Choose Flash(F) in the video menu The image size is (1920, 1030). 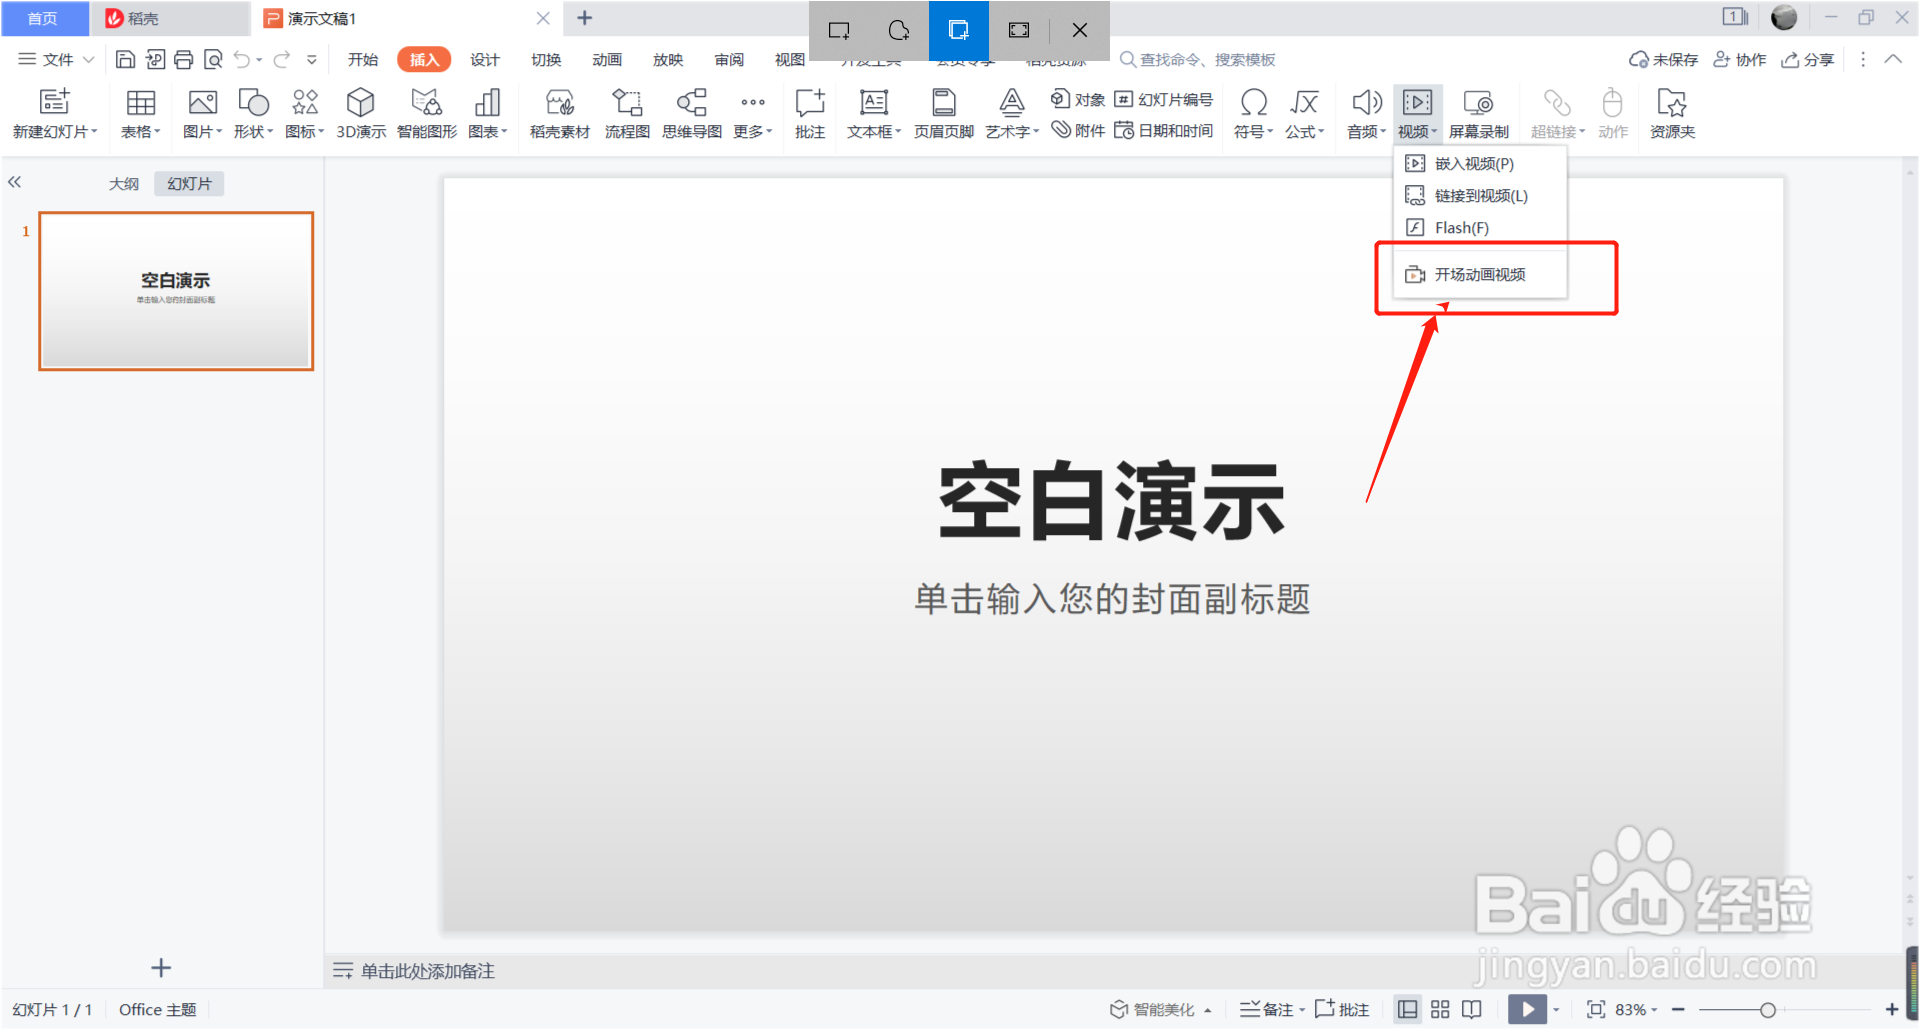pos(1480,227)
